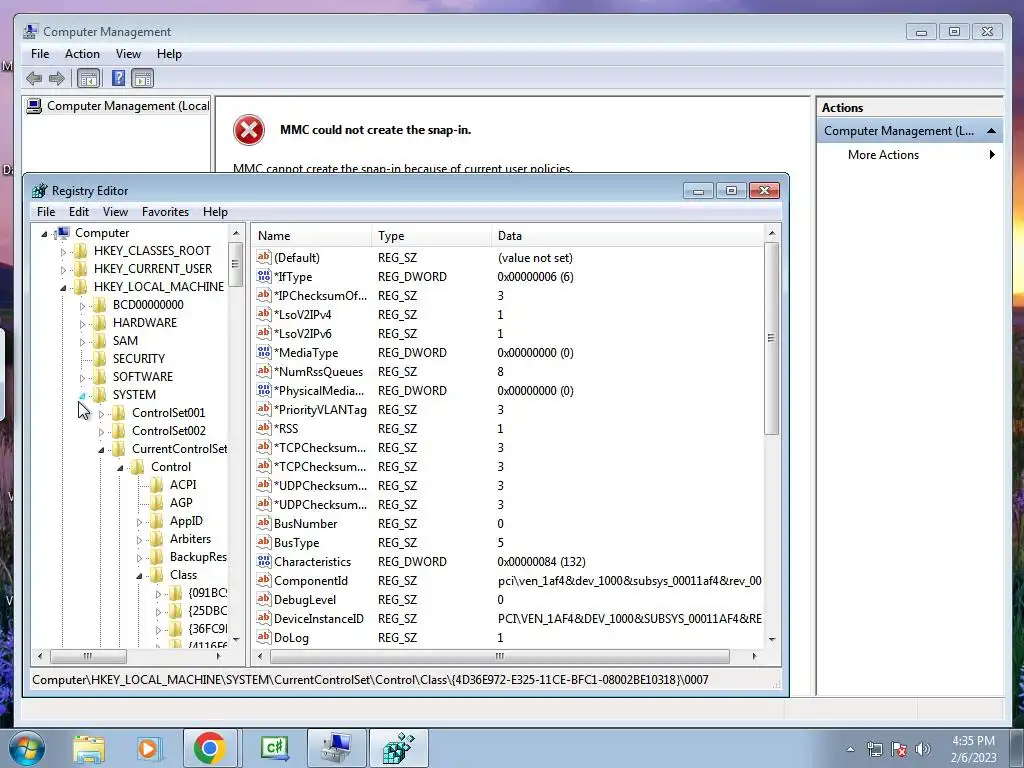Select the BusNumber value row
This screenshot has height=768, width=1024.
509,523
